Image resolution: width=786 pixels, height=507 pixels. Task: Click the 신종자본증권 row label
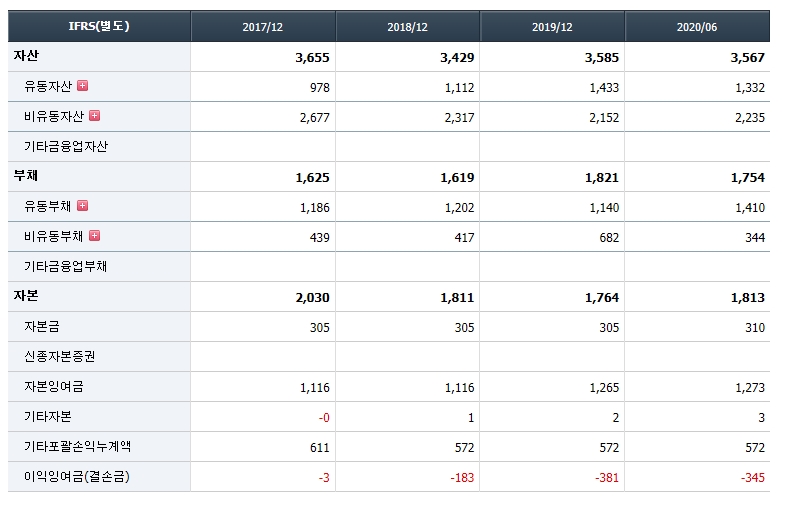point(60,357)
